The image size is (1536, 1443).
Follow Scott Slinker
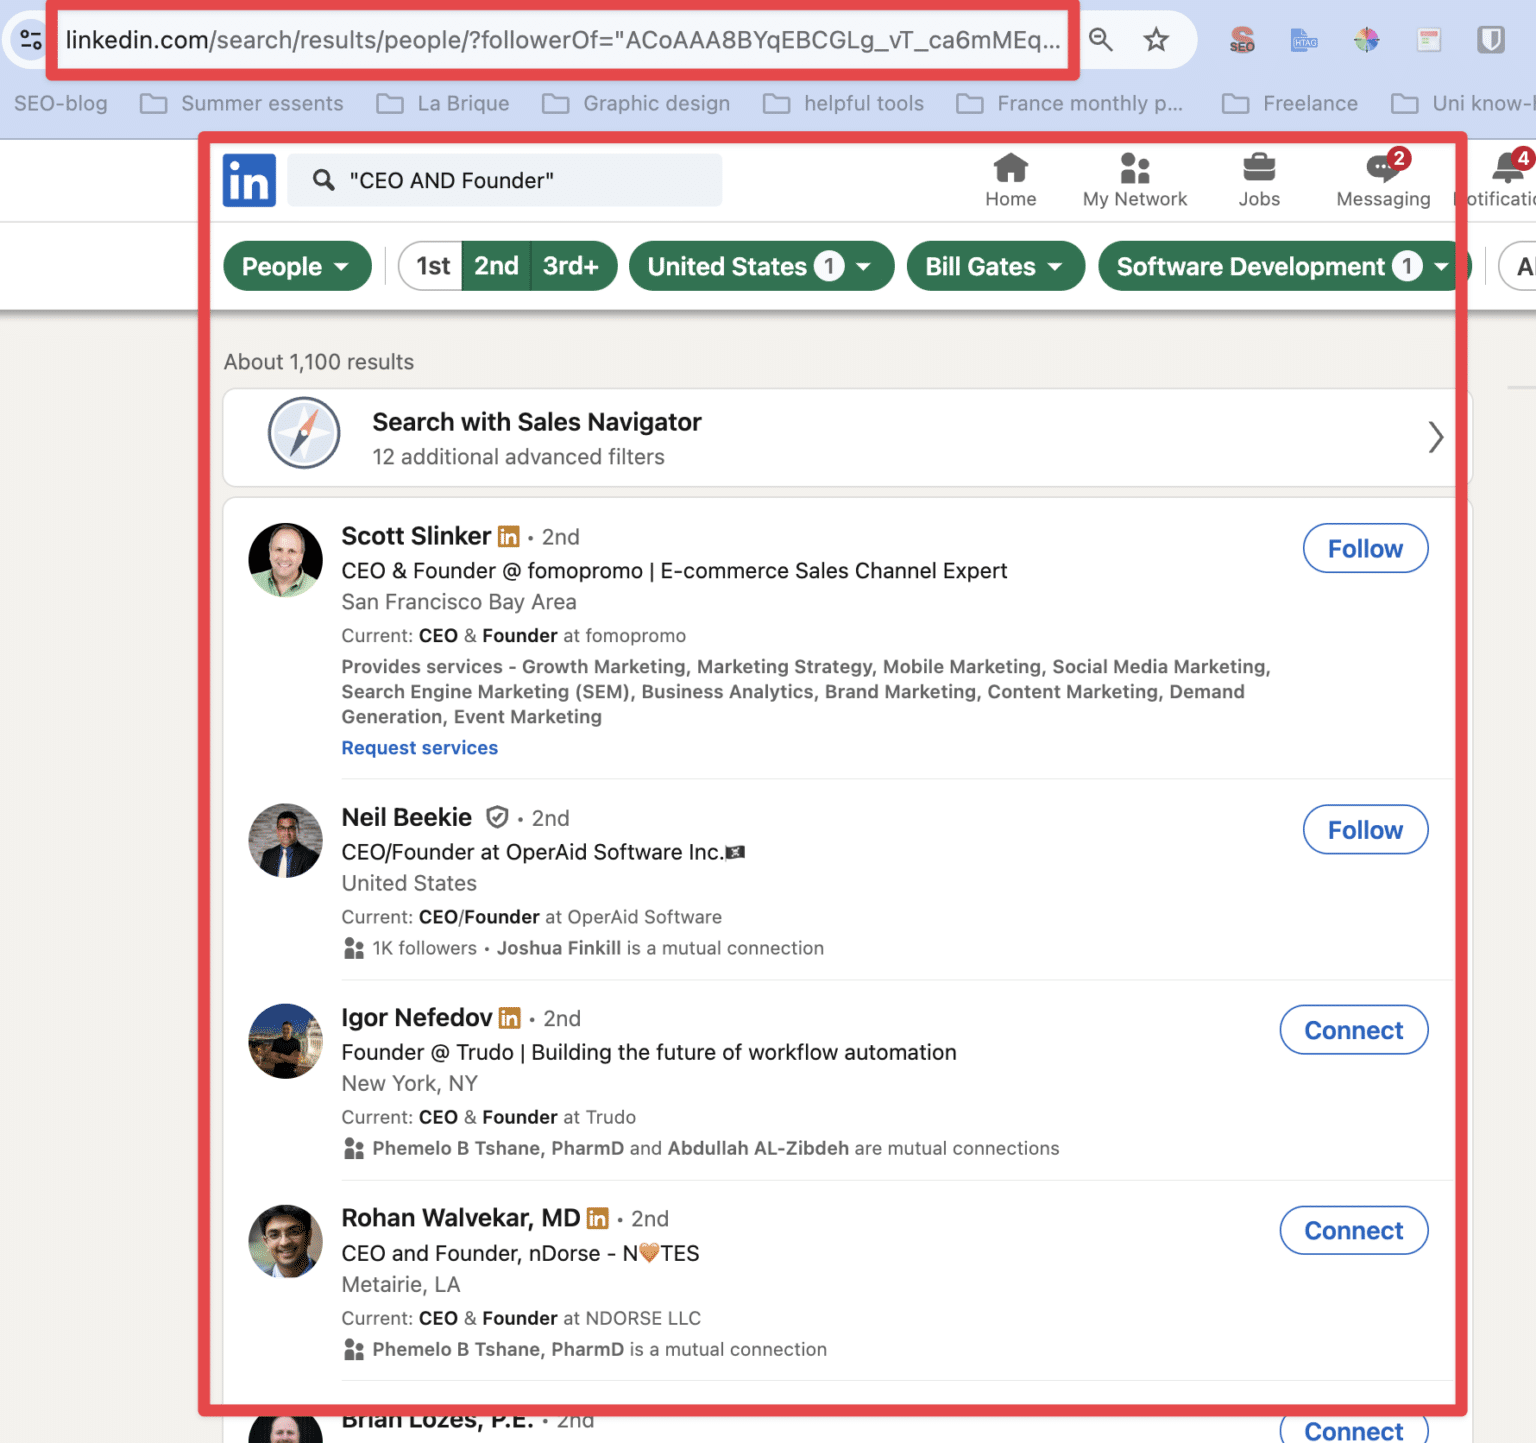1365,548
